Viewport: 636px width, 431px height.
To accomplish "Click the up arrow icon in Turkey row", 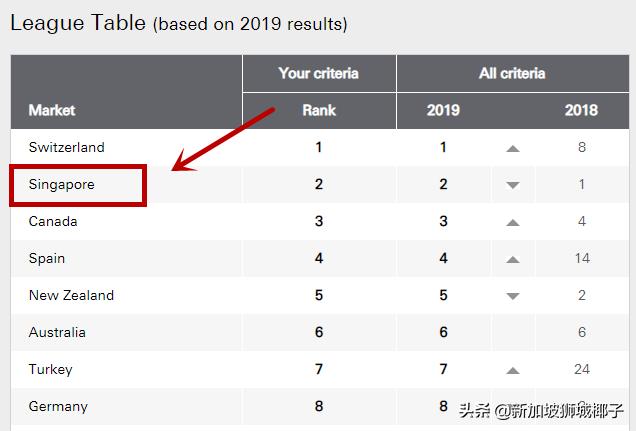I will pyautogui.click(x=513, y=370).
